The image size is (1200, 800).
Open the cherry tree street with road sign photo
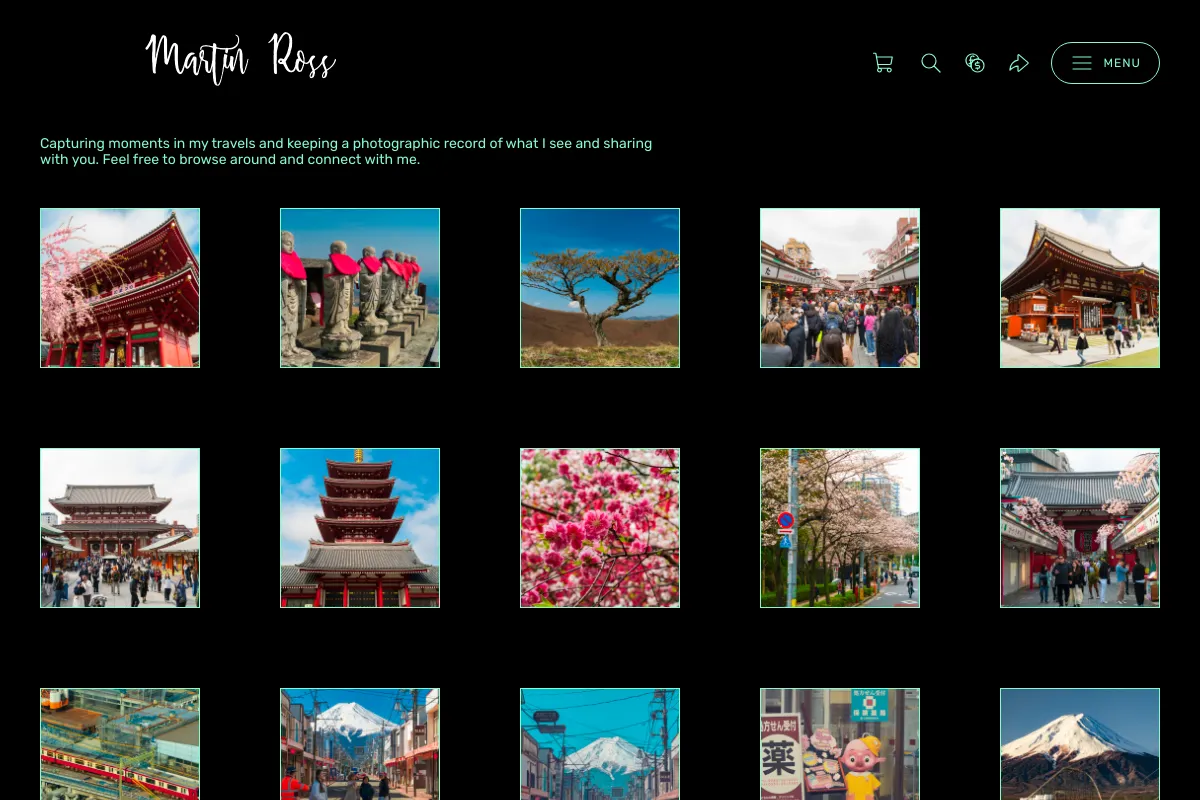[840, 528]
